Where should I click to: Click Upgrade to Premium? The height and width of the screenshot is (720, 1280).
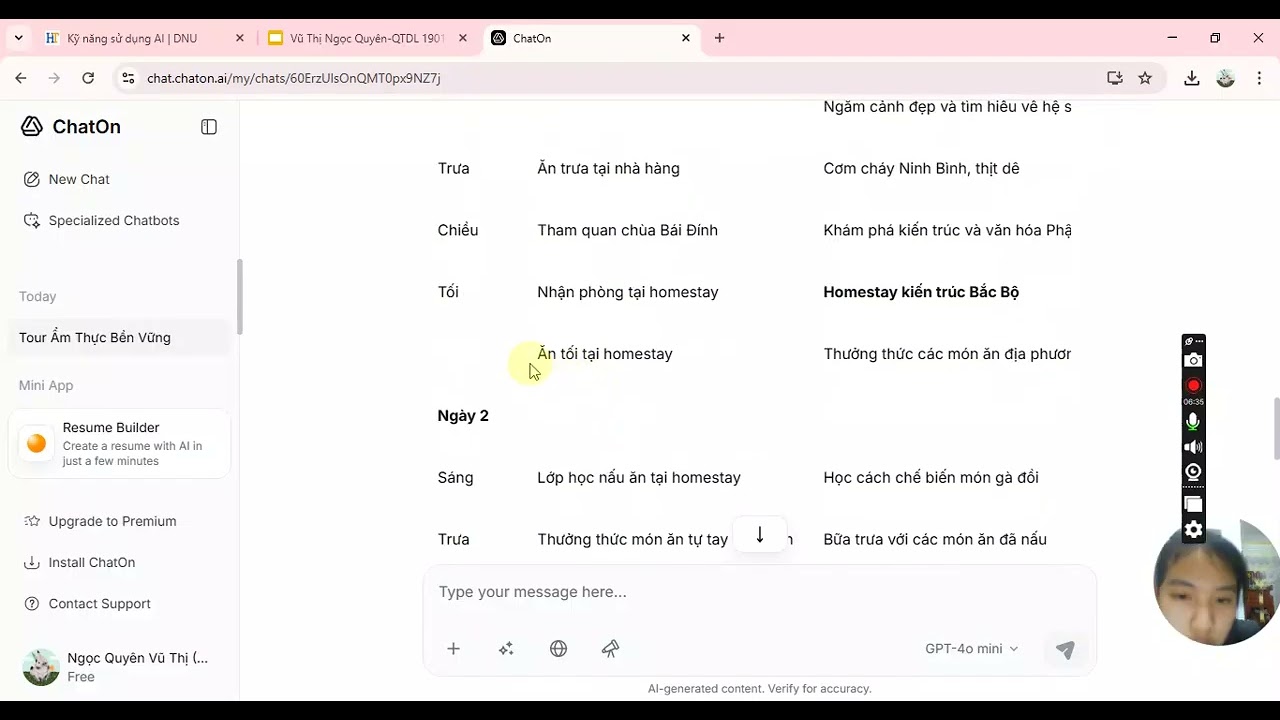(100, 521)
